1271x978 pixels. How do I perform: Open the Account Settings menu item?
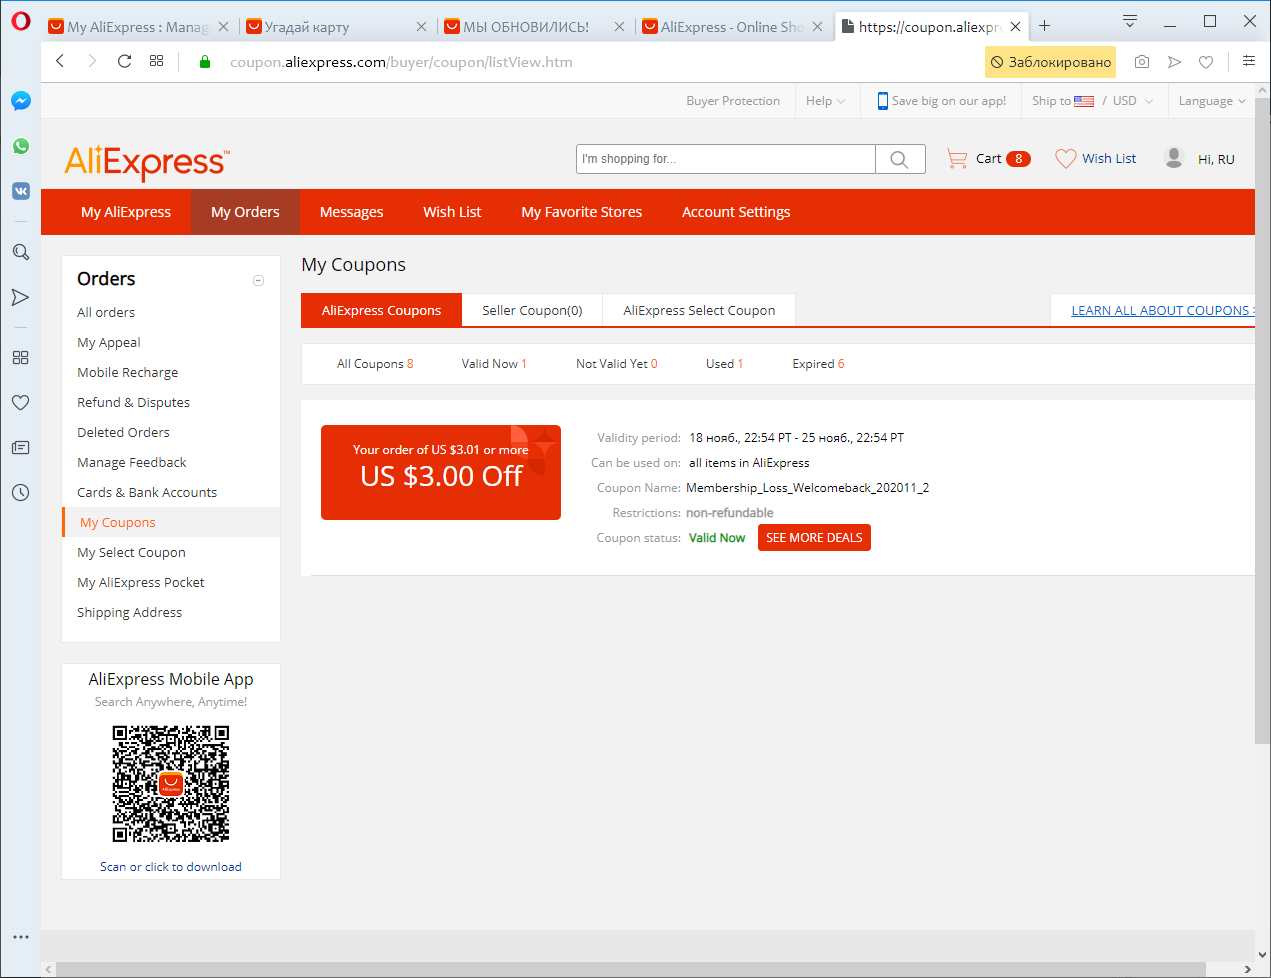736,212
